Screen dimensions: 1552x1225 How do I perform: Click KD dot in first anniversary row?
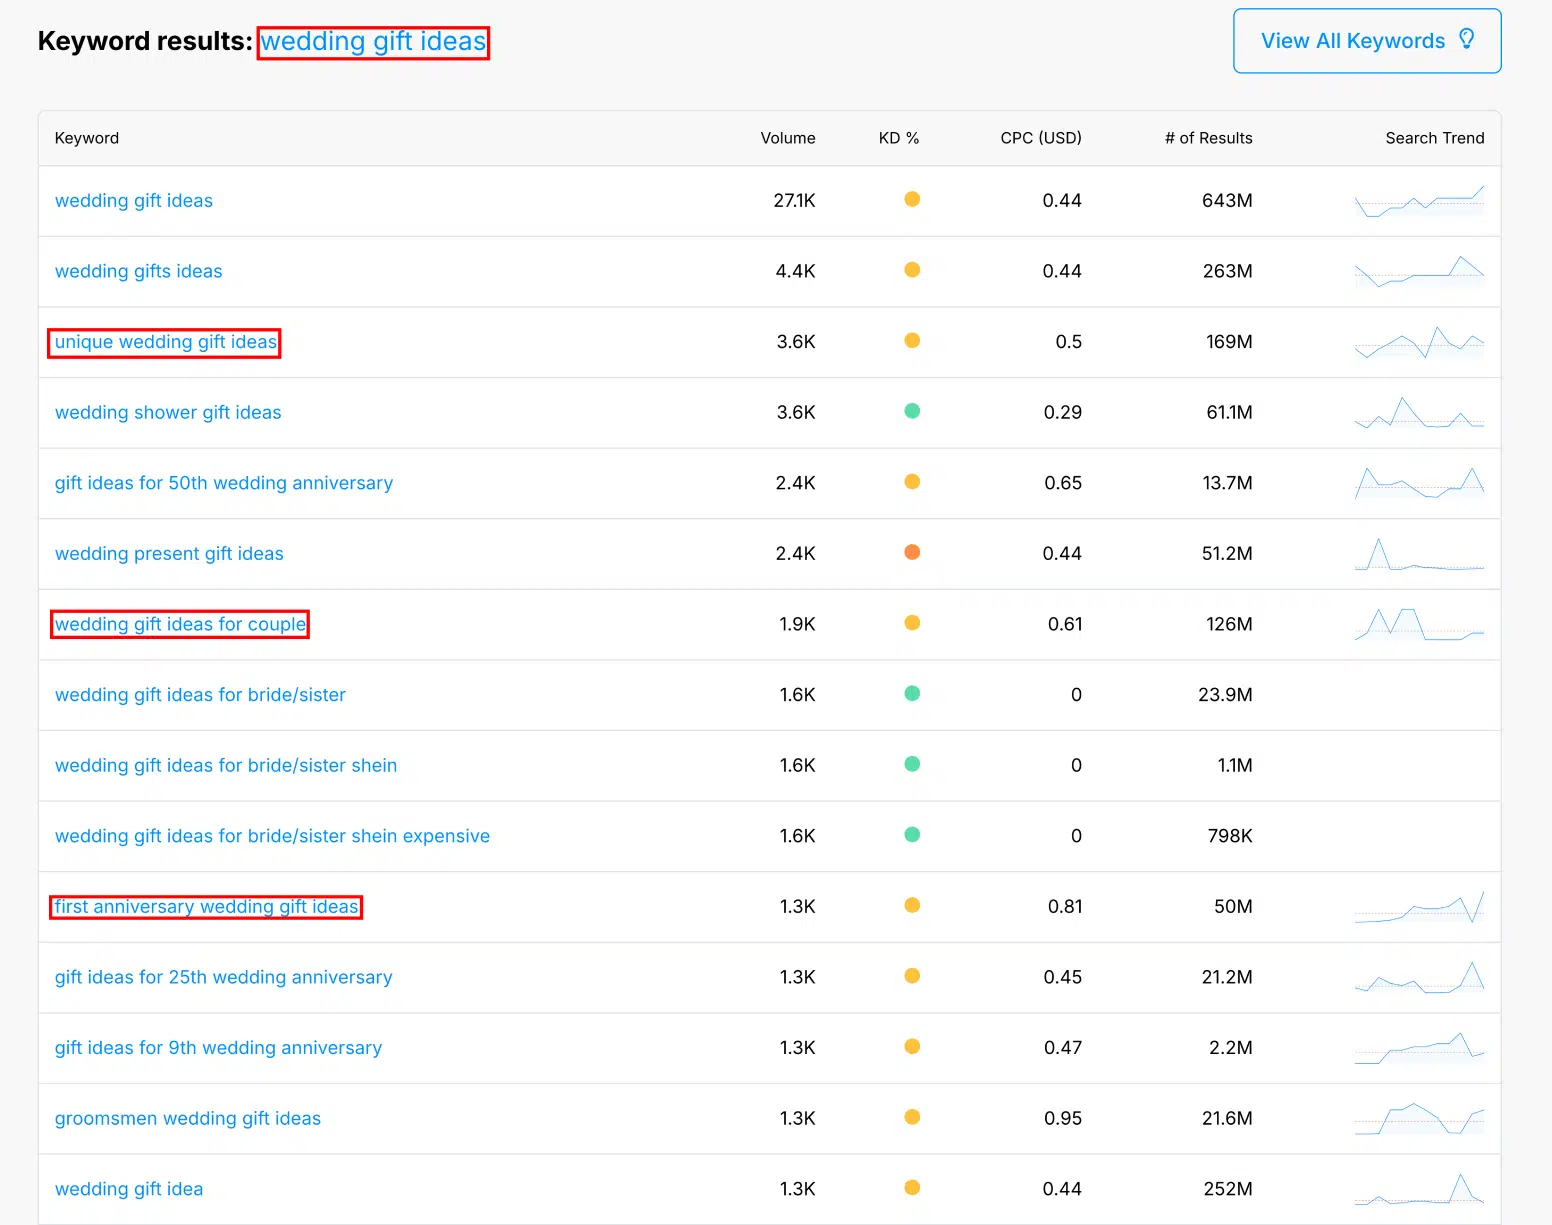[x=912, y=905]
